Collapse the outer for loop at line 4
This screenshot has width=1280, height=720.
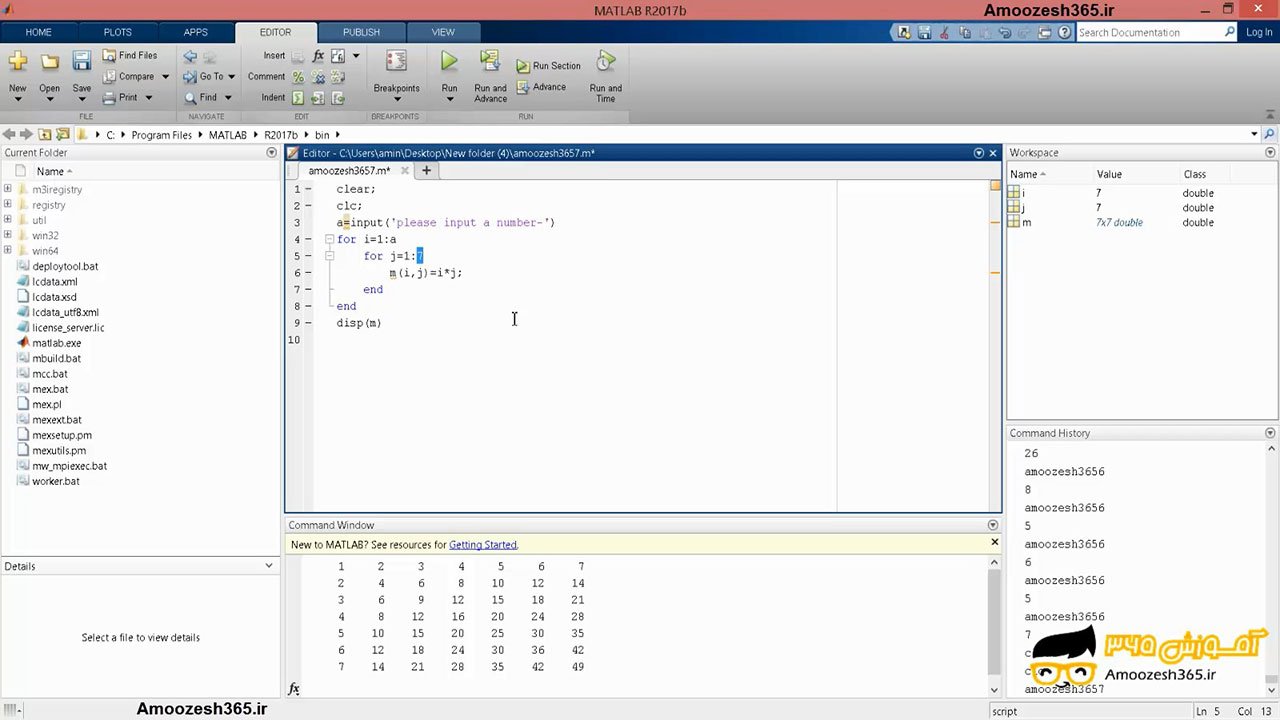tap(329, 239)
